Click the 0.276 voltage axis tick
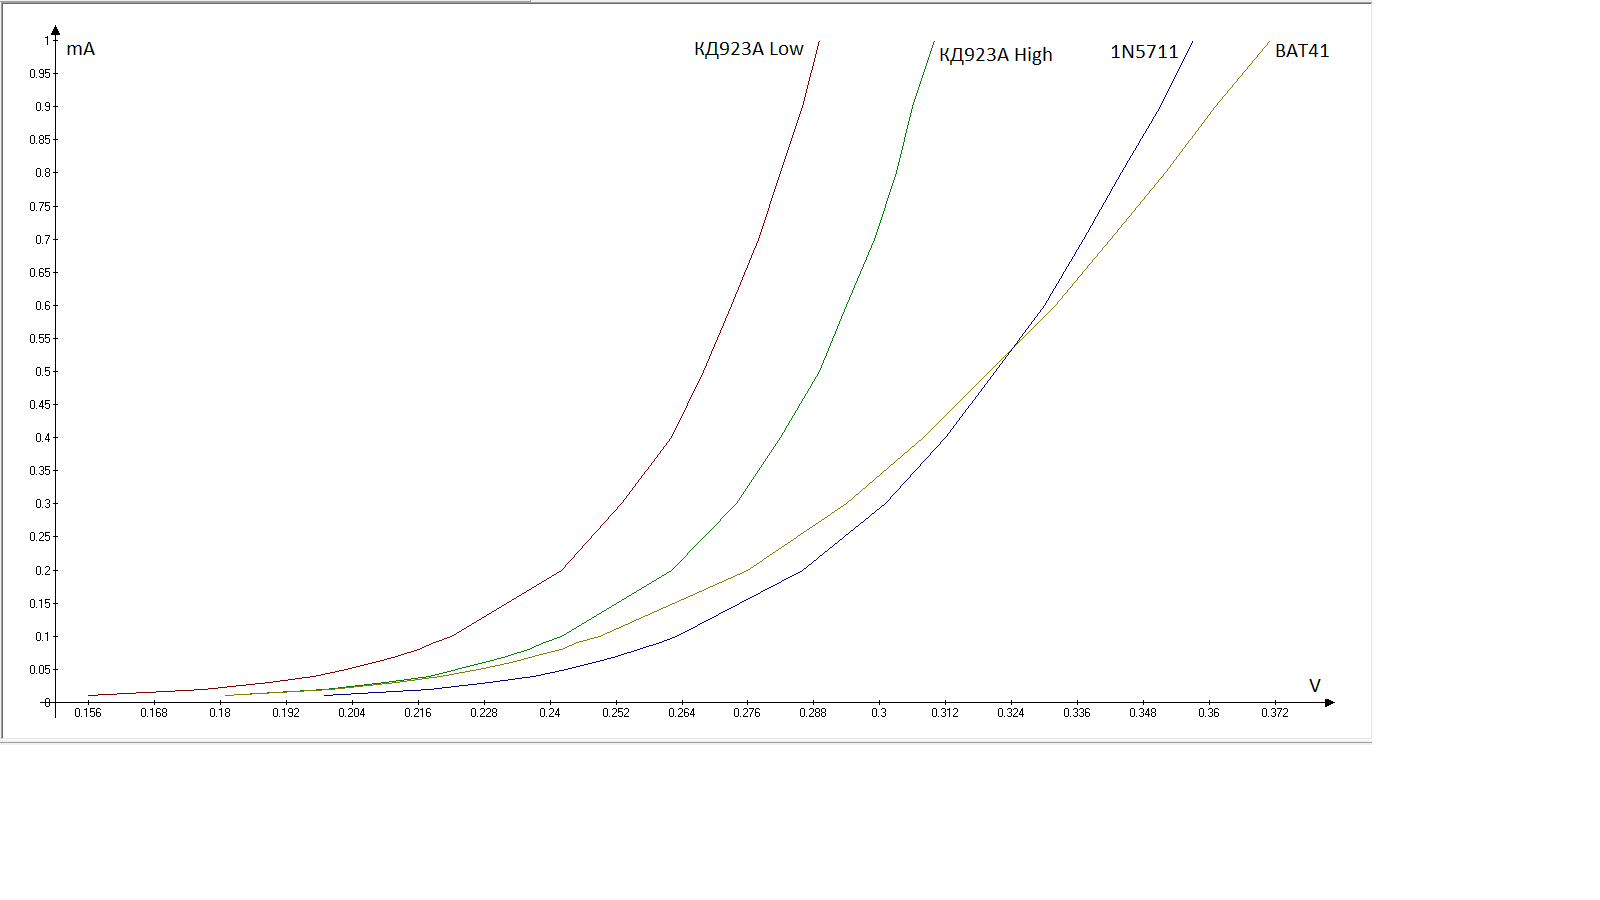Screen dimensions: 1600x900 click(747, 713)
